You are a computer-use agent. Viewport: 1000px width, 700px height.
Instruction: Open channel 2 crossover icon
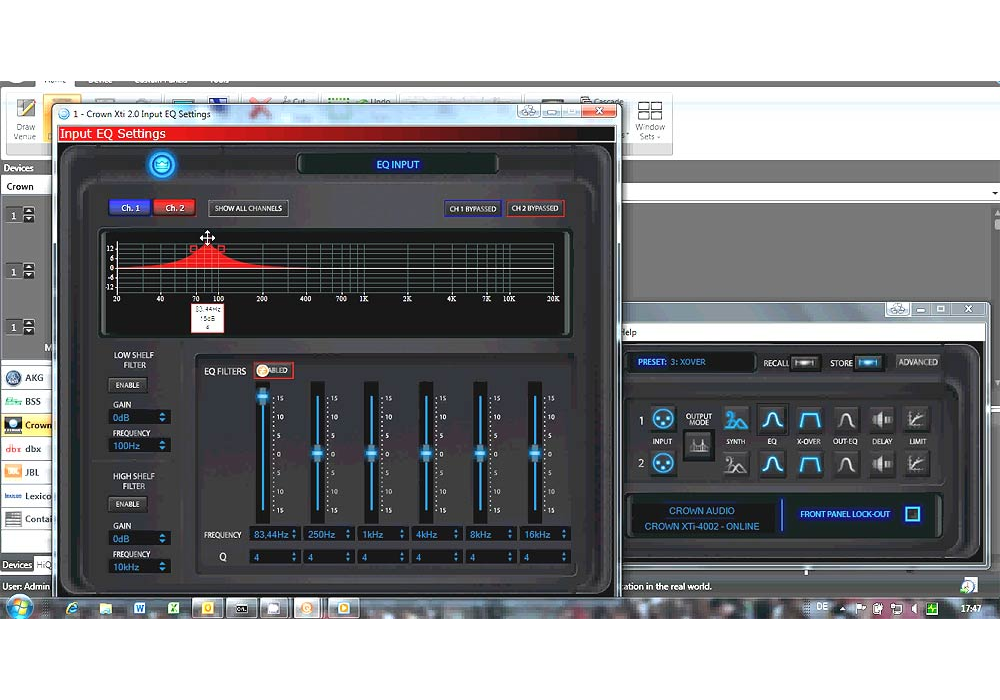point(809,464)
